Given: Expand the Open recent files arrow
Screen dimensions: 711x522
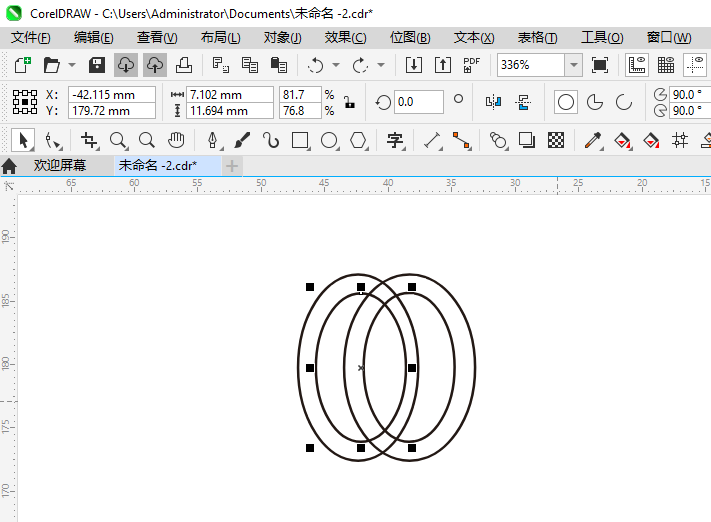Looking at the screenshot, I should coord(72,65).
